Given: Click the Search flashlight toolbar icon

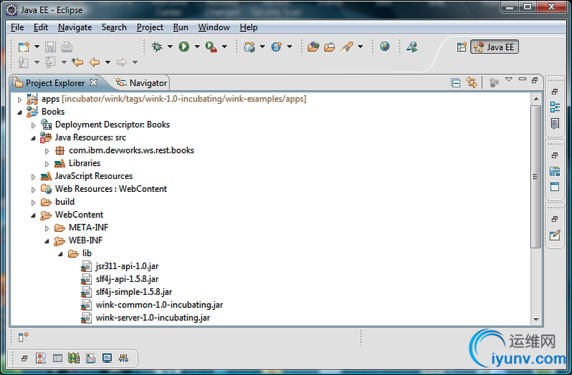Looking at the screenshot, I should (347, 47).
